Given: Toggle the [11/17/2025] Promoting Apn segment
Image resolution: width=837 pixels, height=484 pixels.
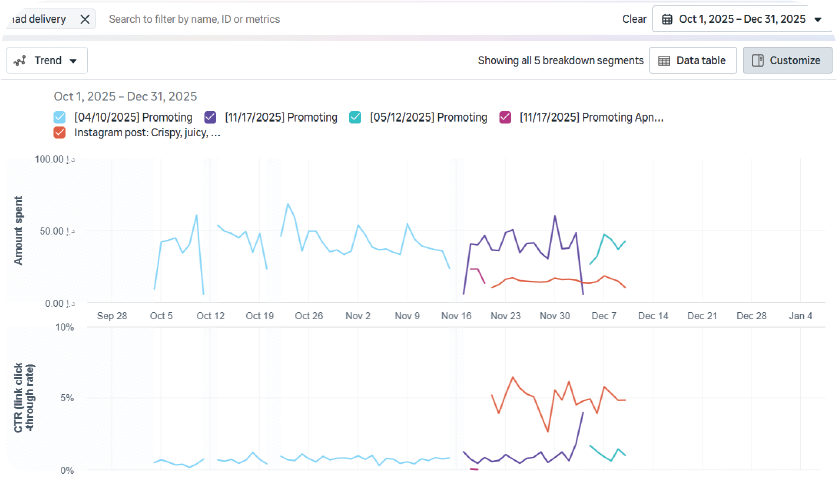Looking at the screenshot, I should [505, 117].
